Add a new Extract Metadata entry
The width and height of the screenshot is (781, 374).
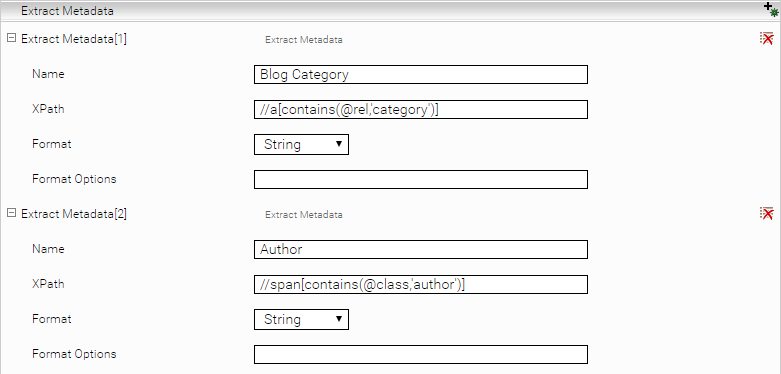click(x=771, y=9)
